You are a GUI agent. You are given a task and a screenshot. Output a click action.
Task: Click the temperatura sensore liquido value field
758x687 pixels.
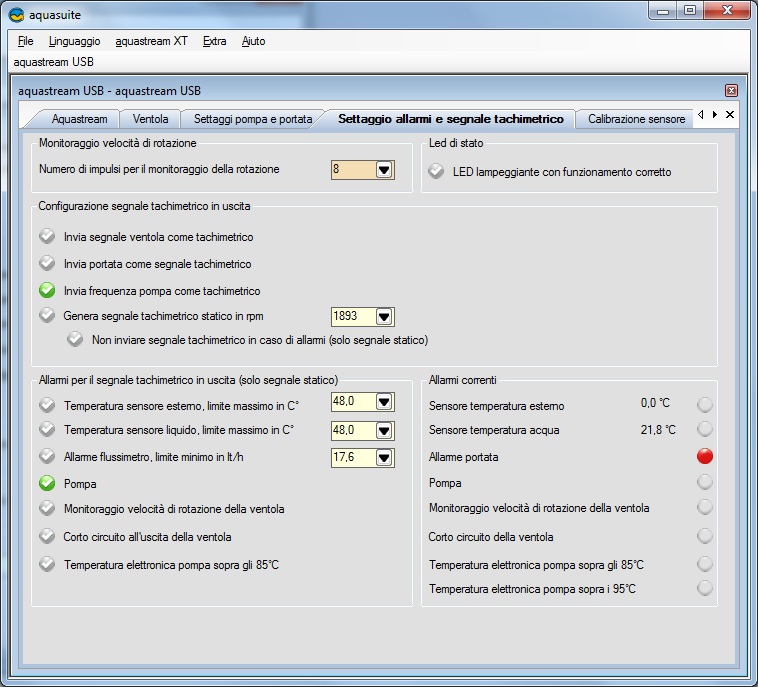(x=352, y=430)
